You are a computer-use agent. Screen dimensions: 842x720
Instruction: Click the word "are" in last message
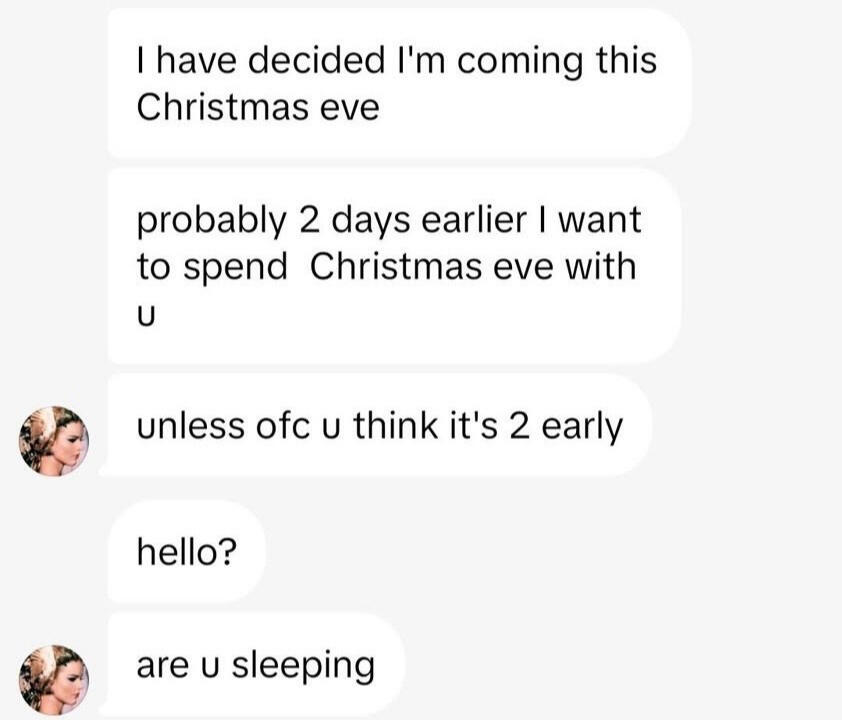pos(161,665)
